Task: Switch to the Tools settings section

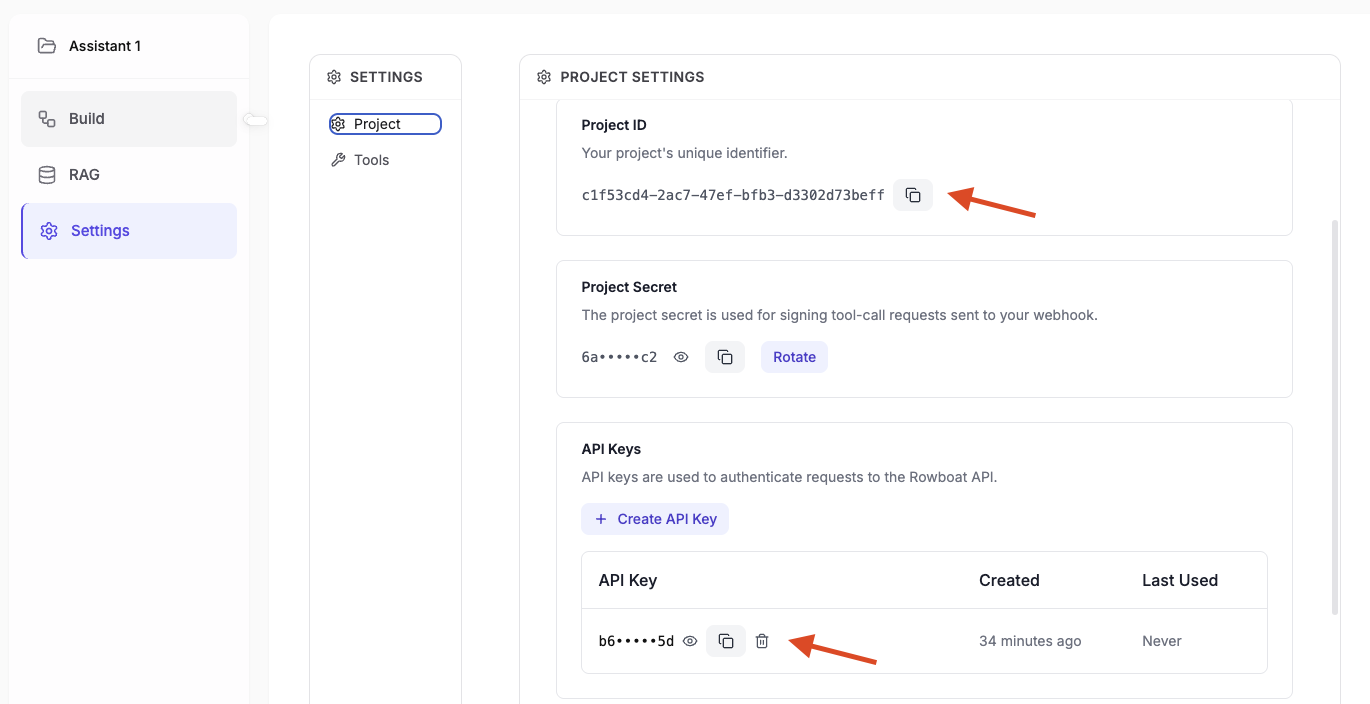Action: tap(371, 160)
